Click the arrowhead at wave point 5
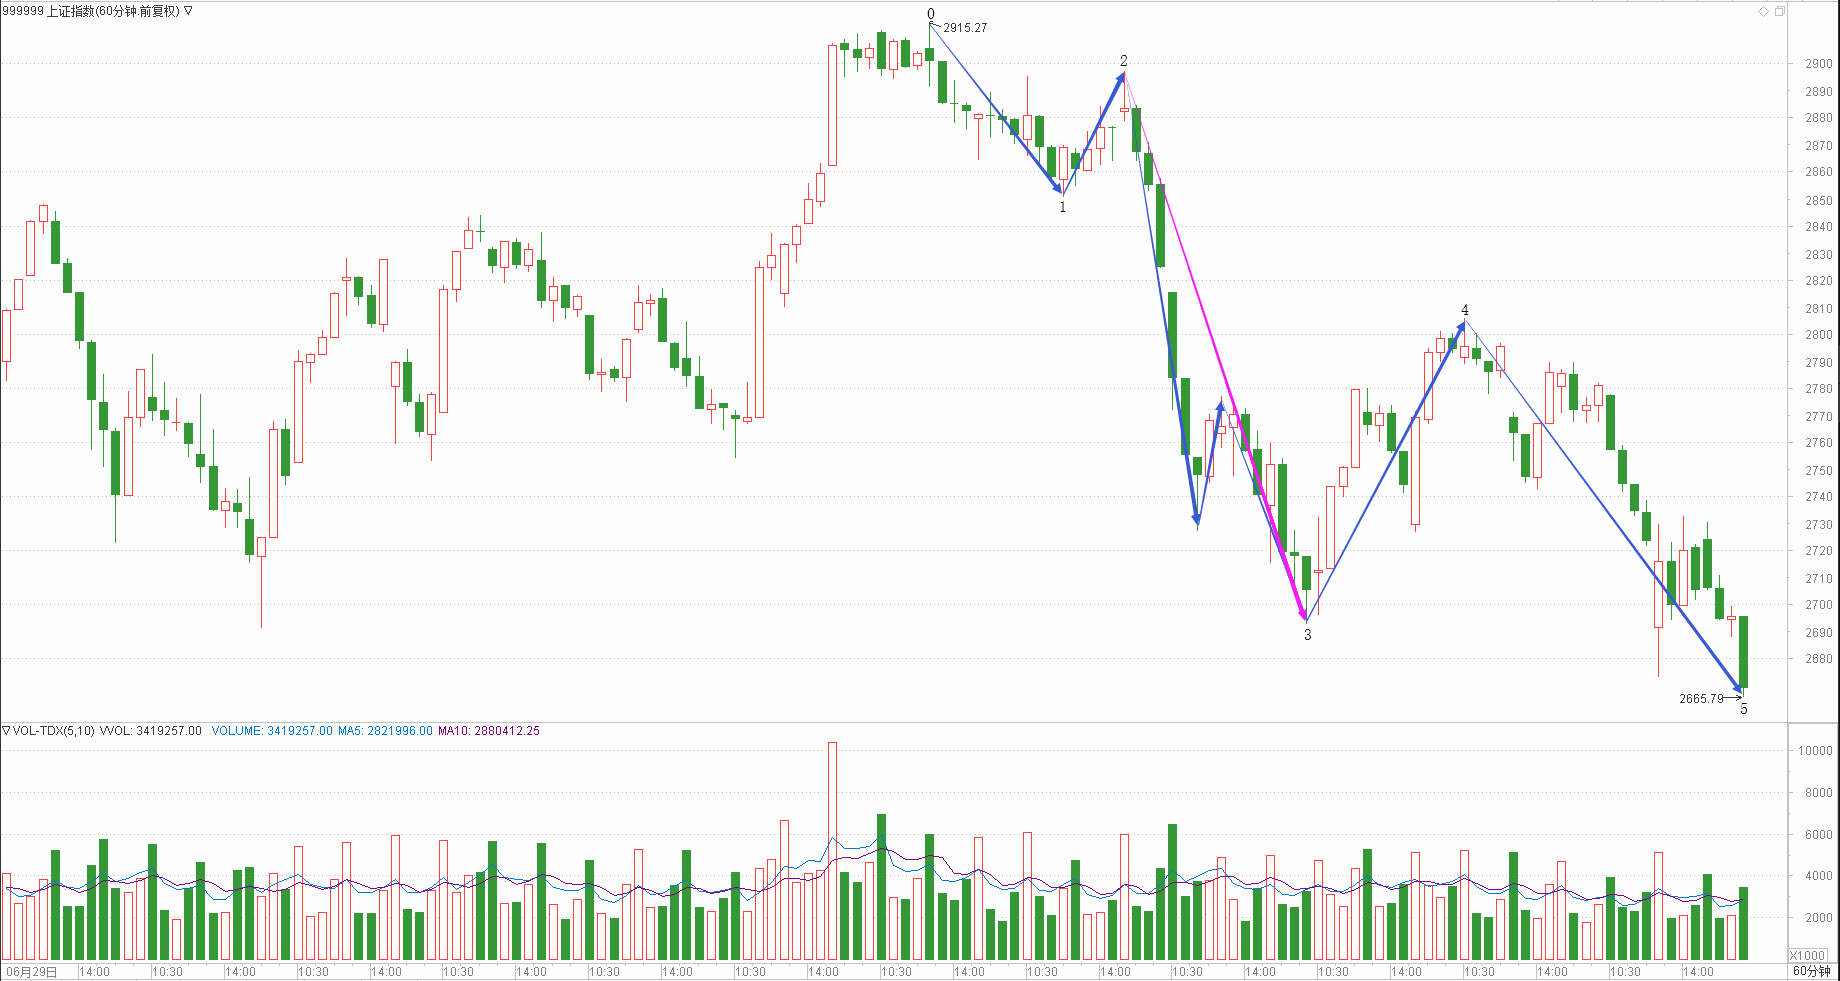This screenshot has width=1840, height=981. point(1741,687)
